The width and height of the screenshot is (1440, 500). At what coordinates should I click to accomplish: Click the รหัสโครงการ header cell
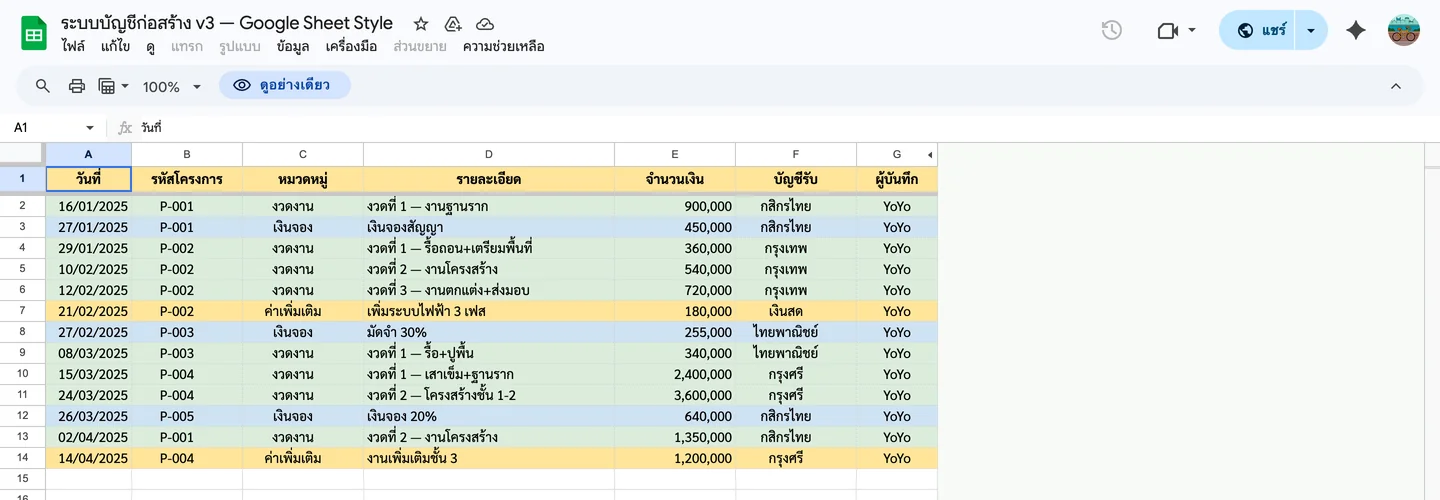187,179
